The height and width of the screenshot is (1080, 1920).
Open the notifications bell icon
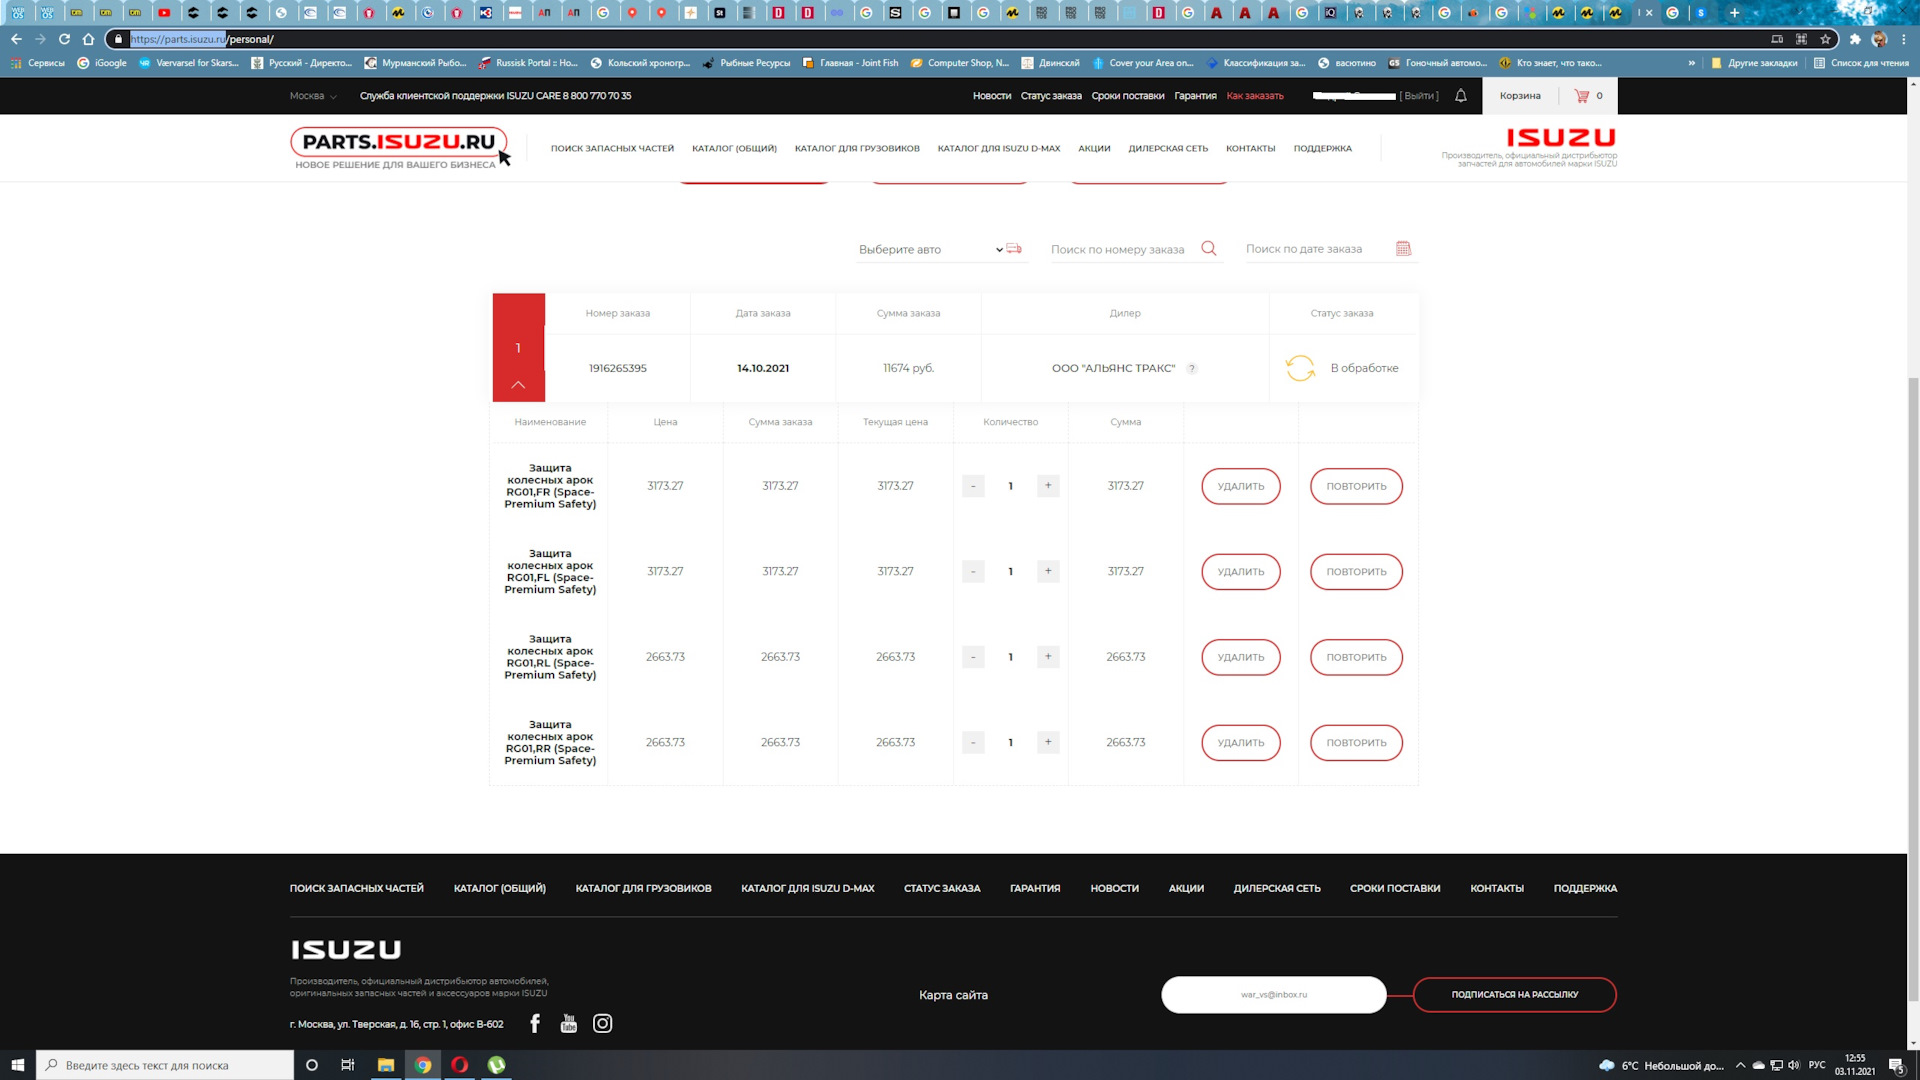1461,96
